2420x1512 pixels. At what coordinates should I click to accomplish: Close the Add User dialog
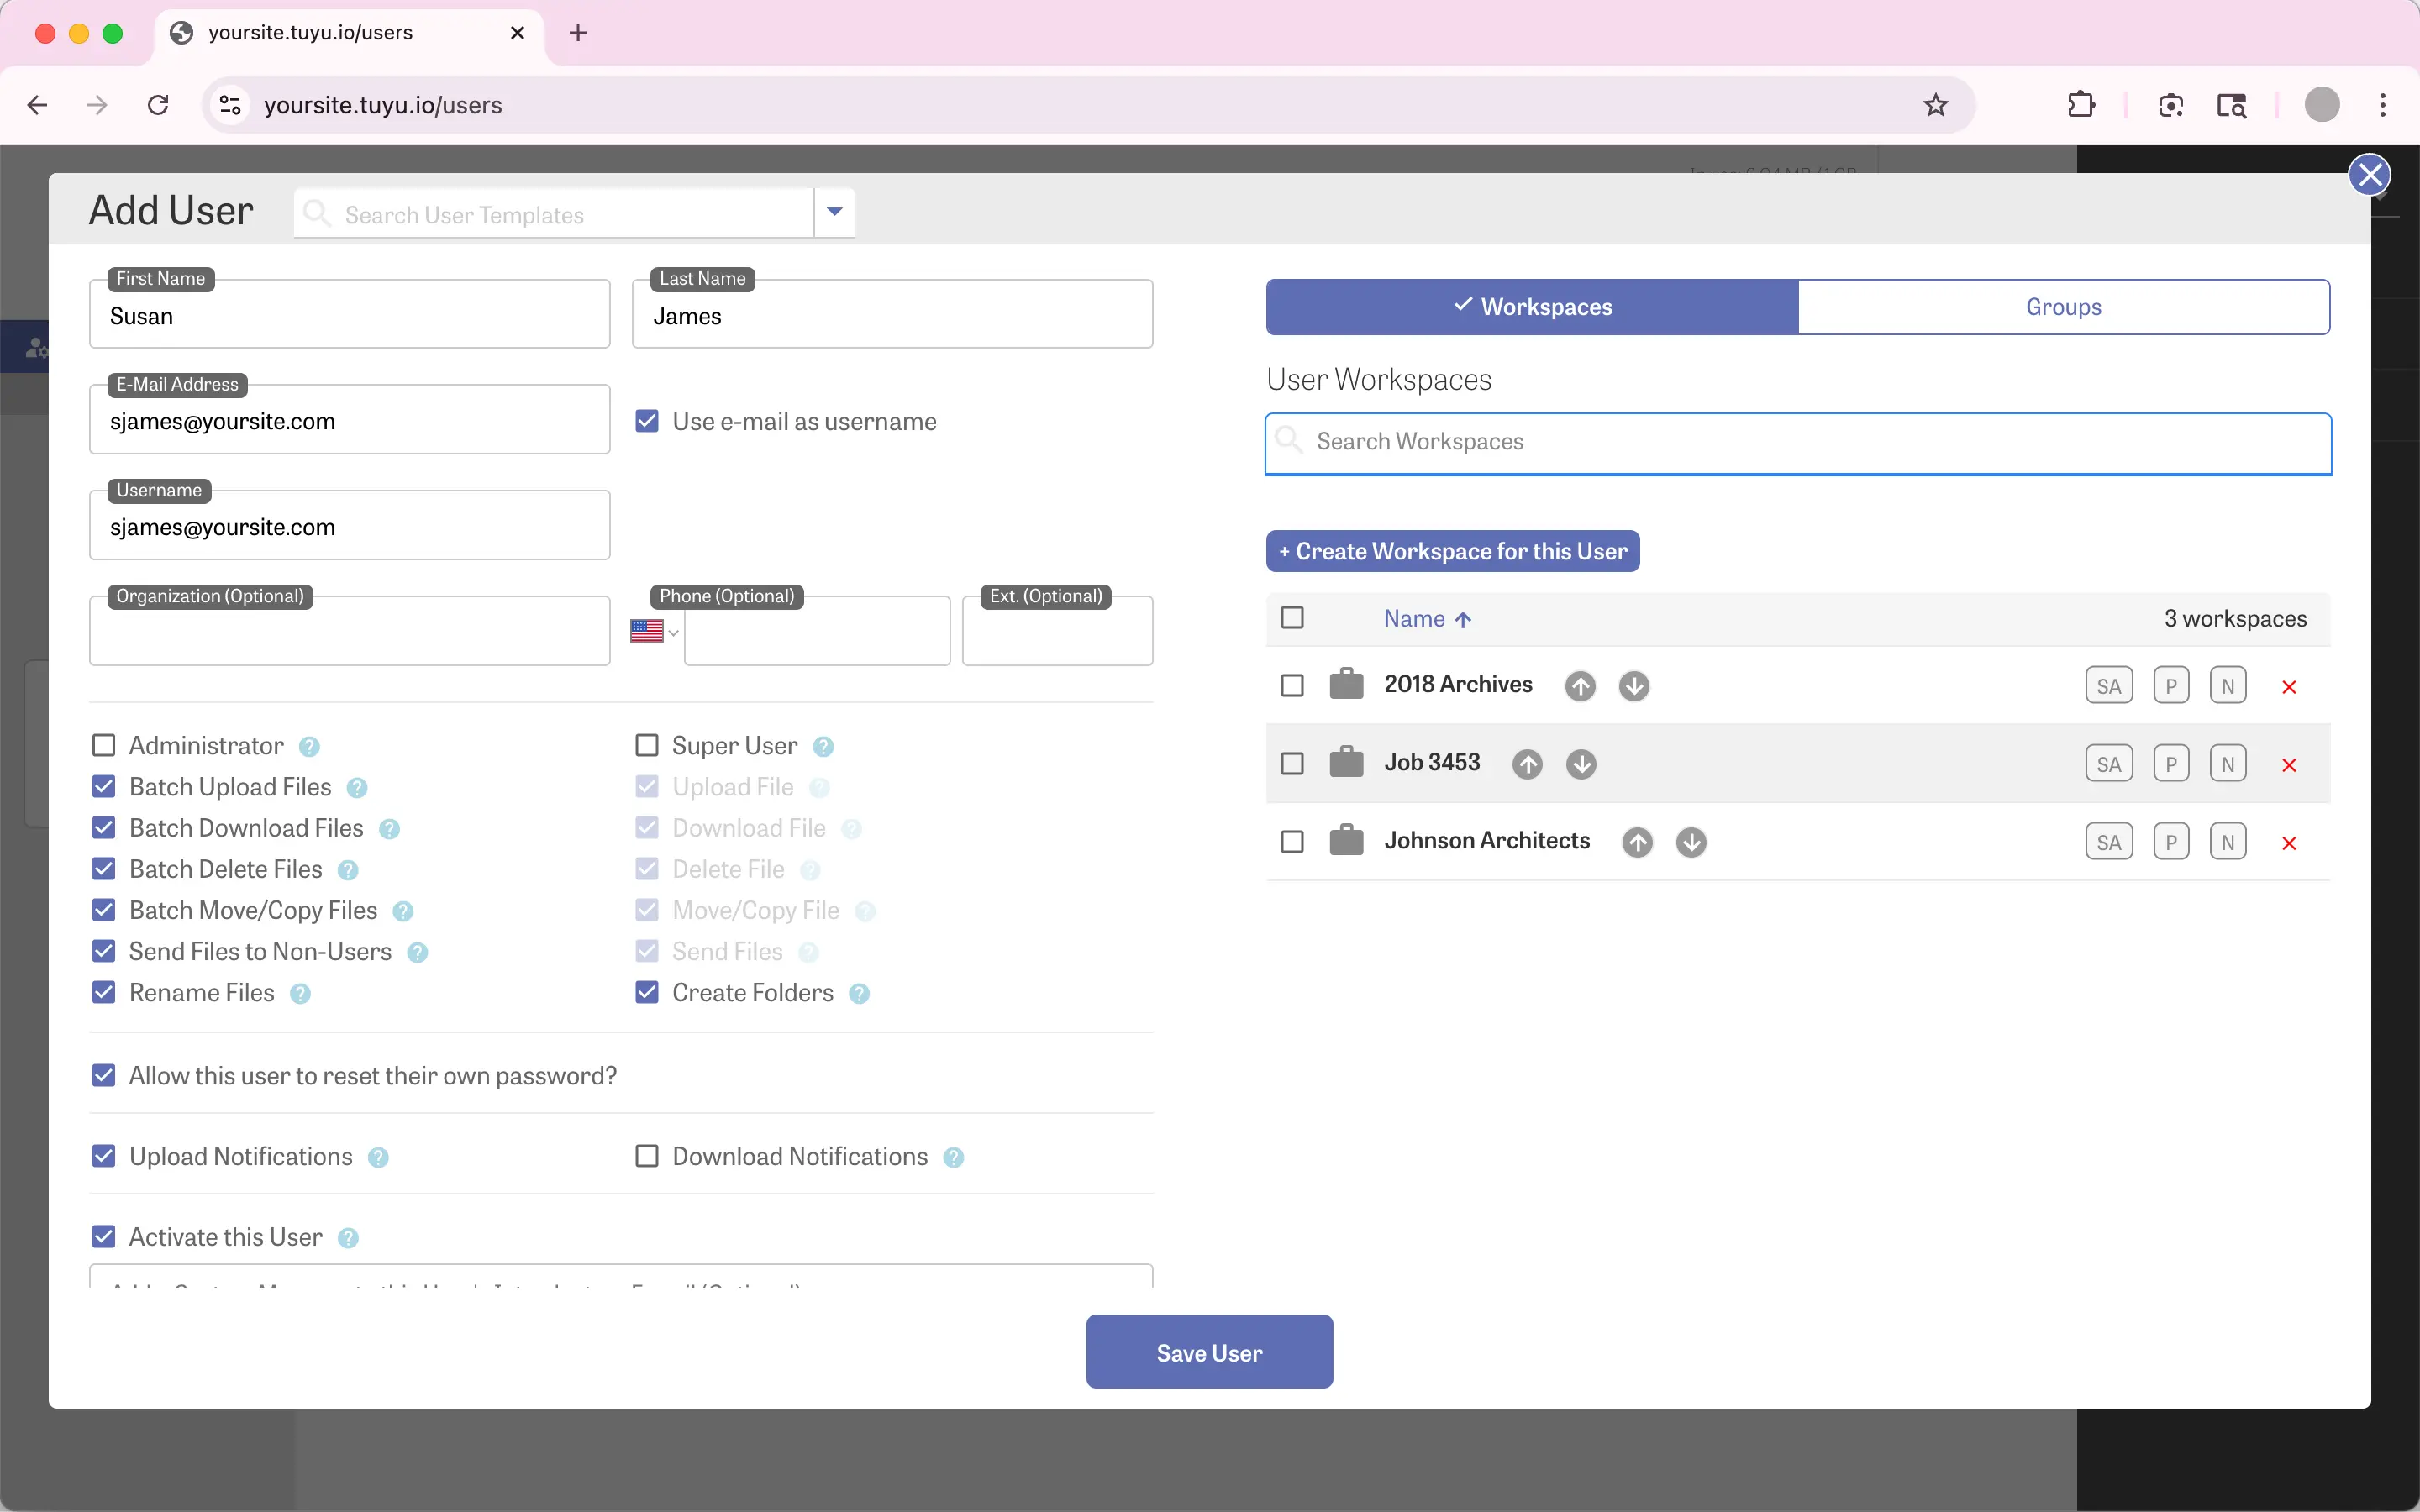[2369, 175]
